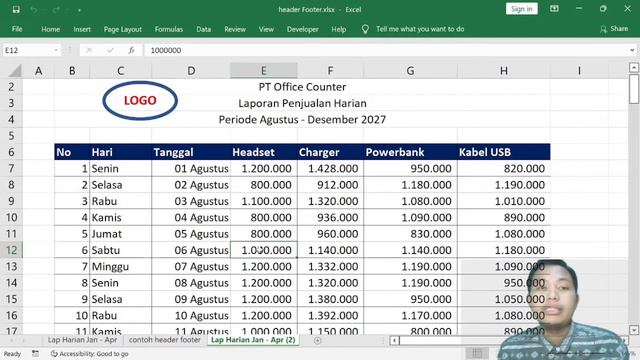The width and height of the screenshot is (640, 360).
Task: Click the Tell me lightbulb icon
Action: (365, 29)
